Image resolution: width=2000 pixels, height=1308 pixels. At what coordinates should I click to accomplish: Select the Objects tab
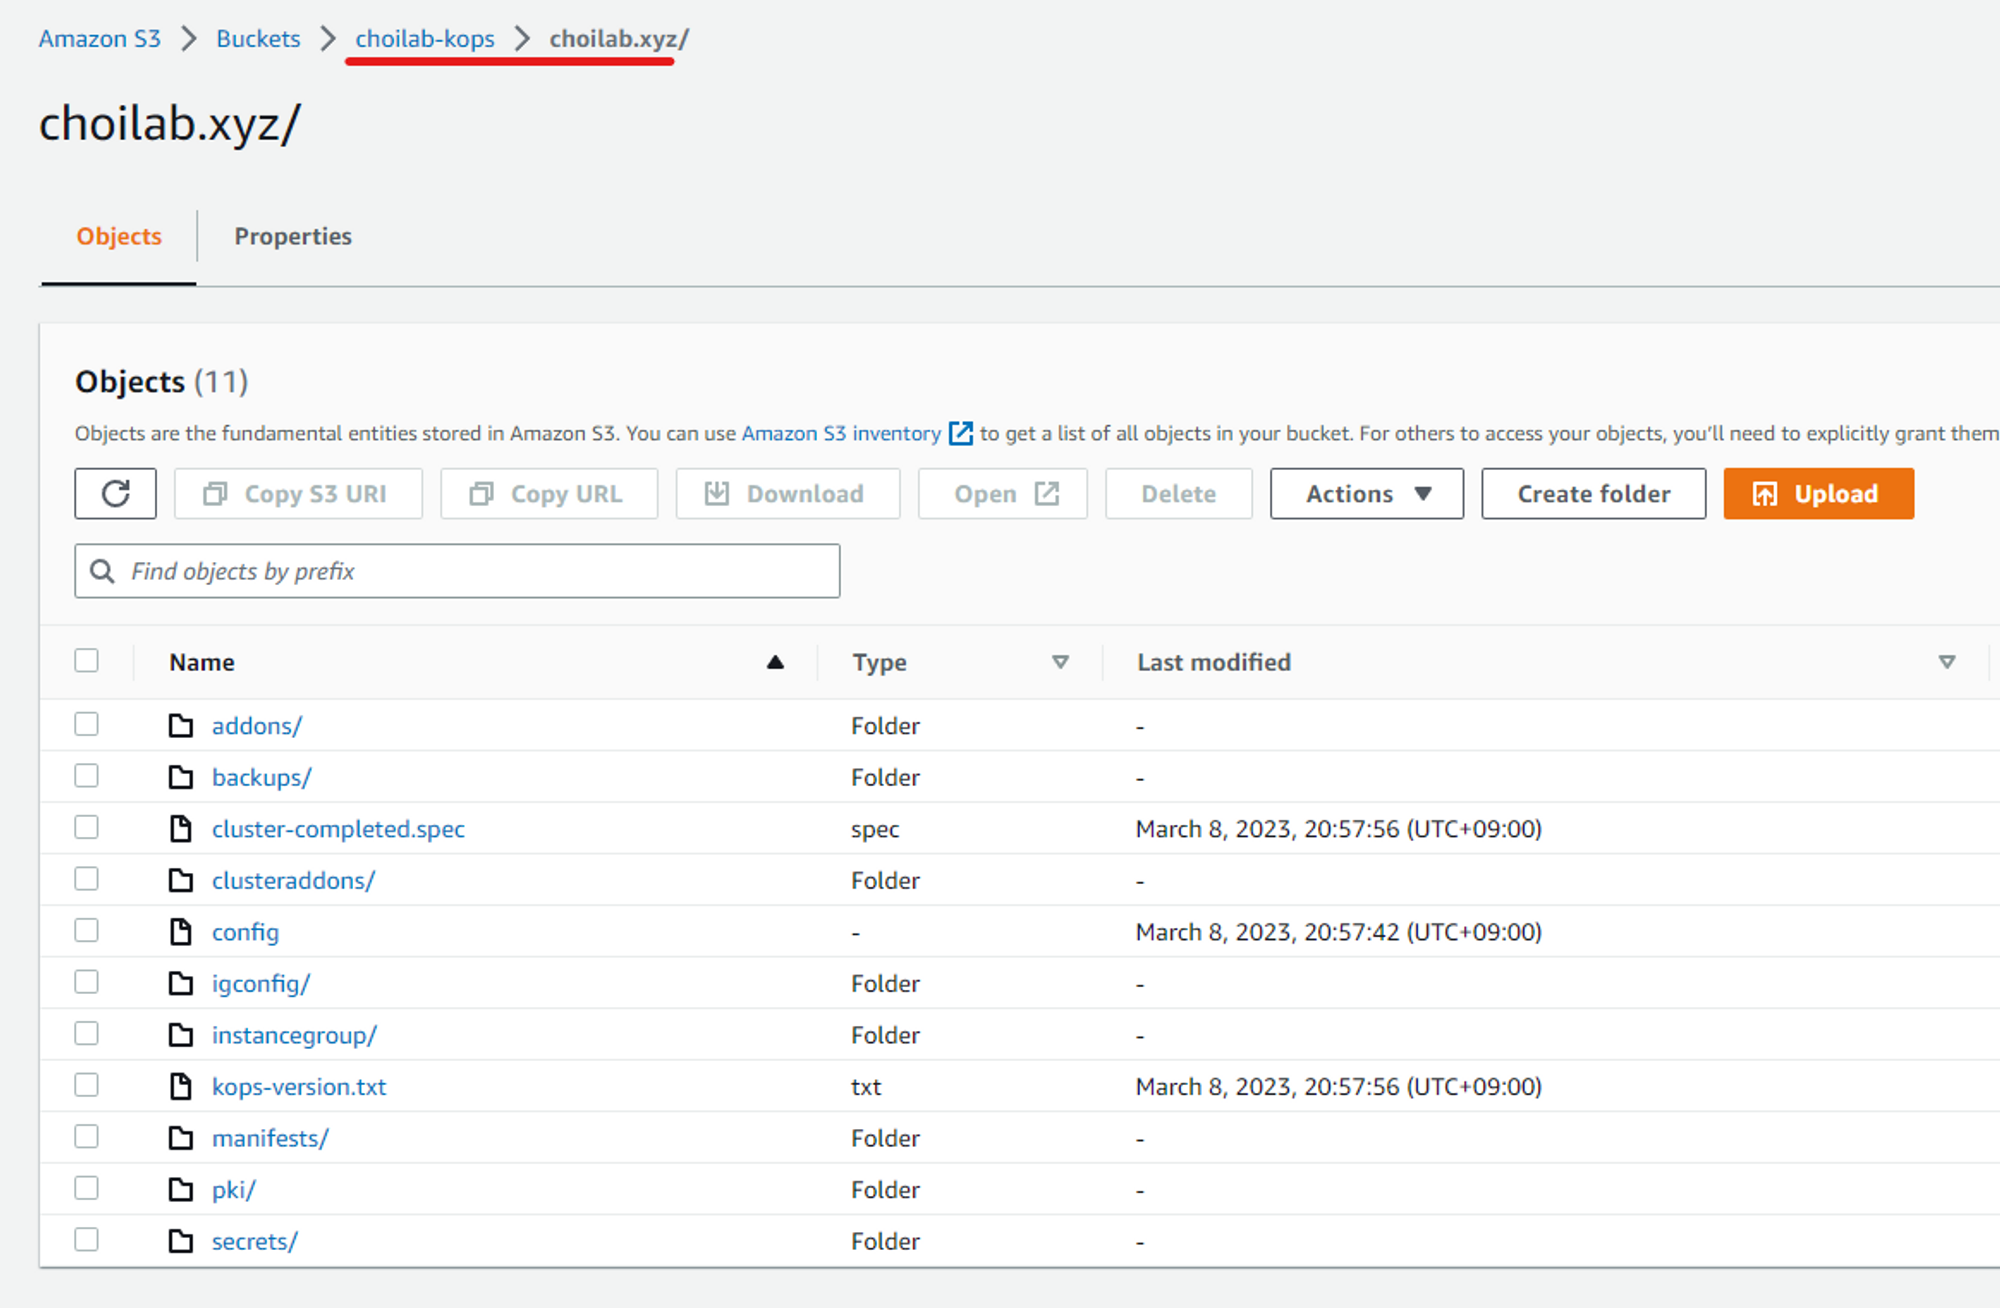click(119, 237)
